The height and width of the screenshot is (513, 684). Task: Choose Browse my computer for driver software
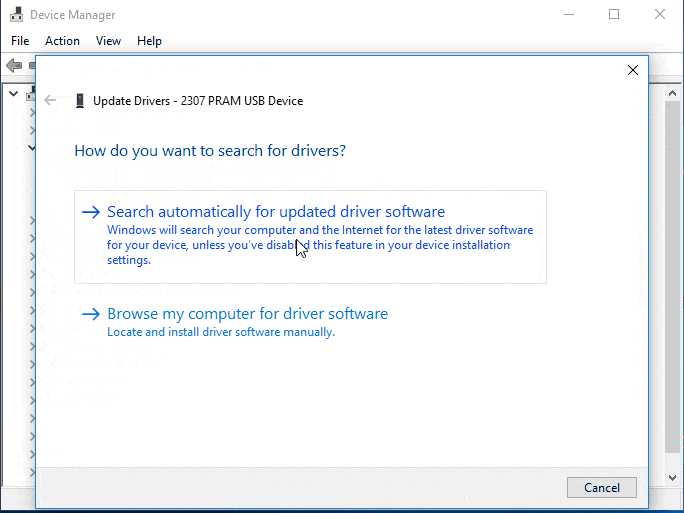[x=247, y=314]
